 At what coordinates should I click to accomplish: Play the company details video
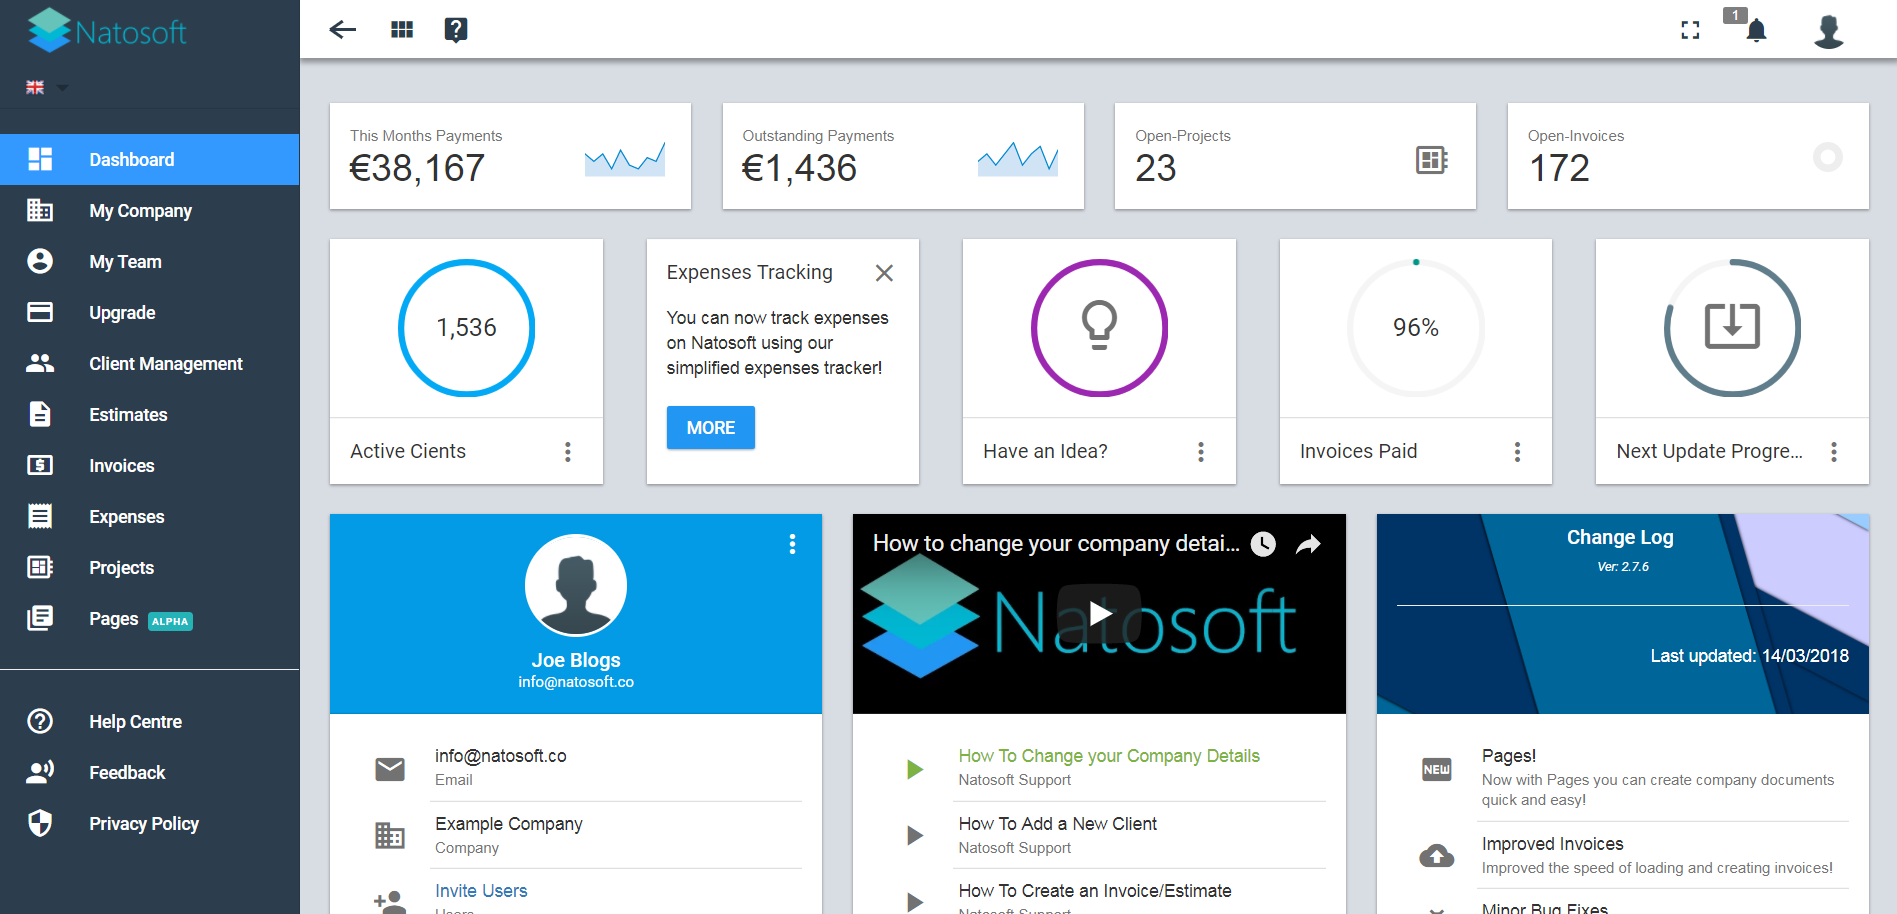[1099, 613]
